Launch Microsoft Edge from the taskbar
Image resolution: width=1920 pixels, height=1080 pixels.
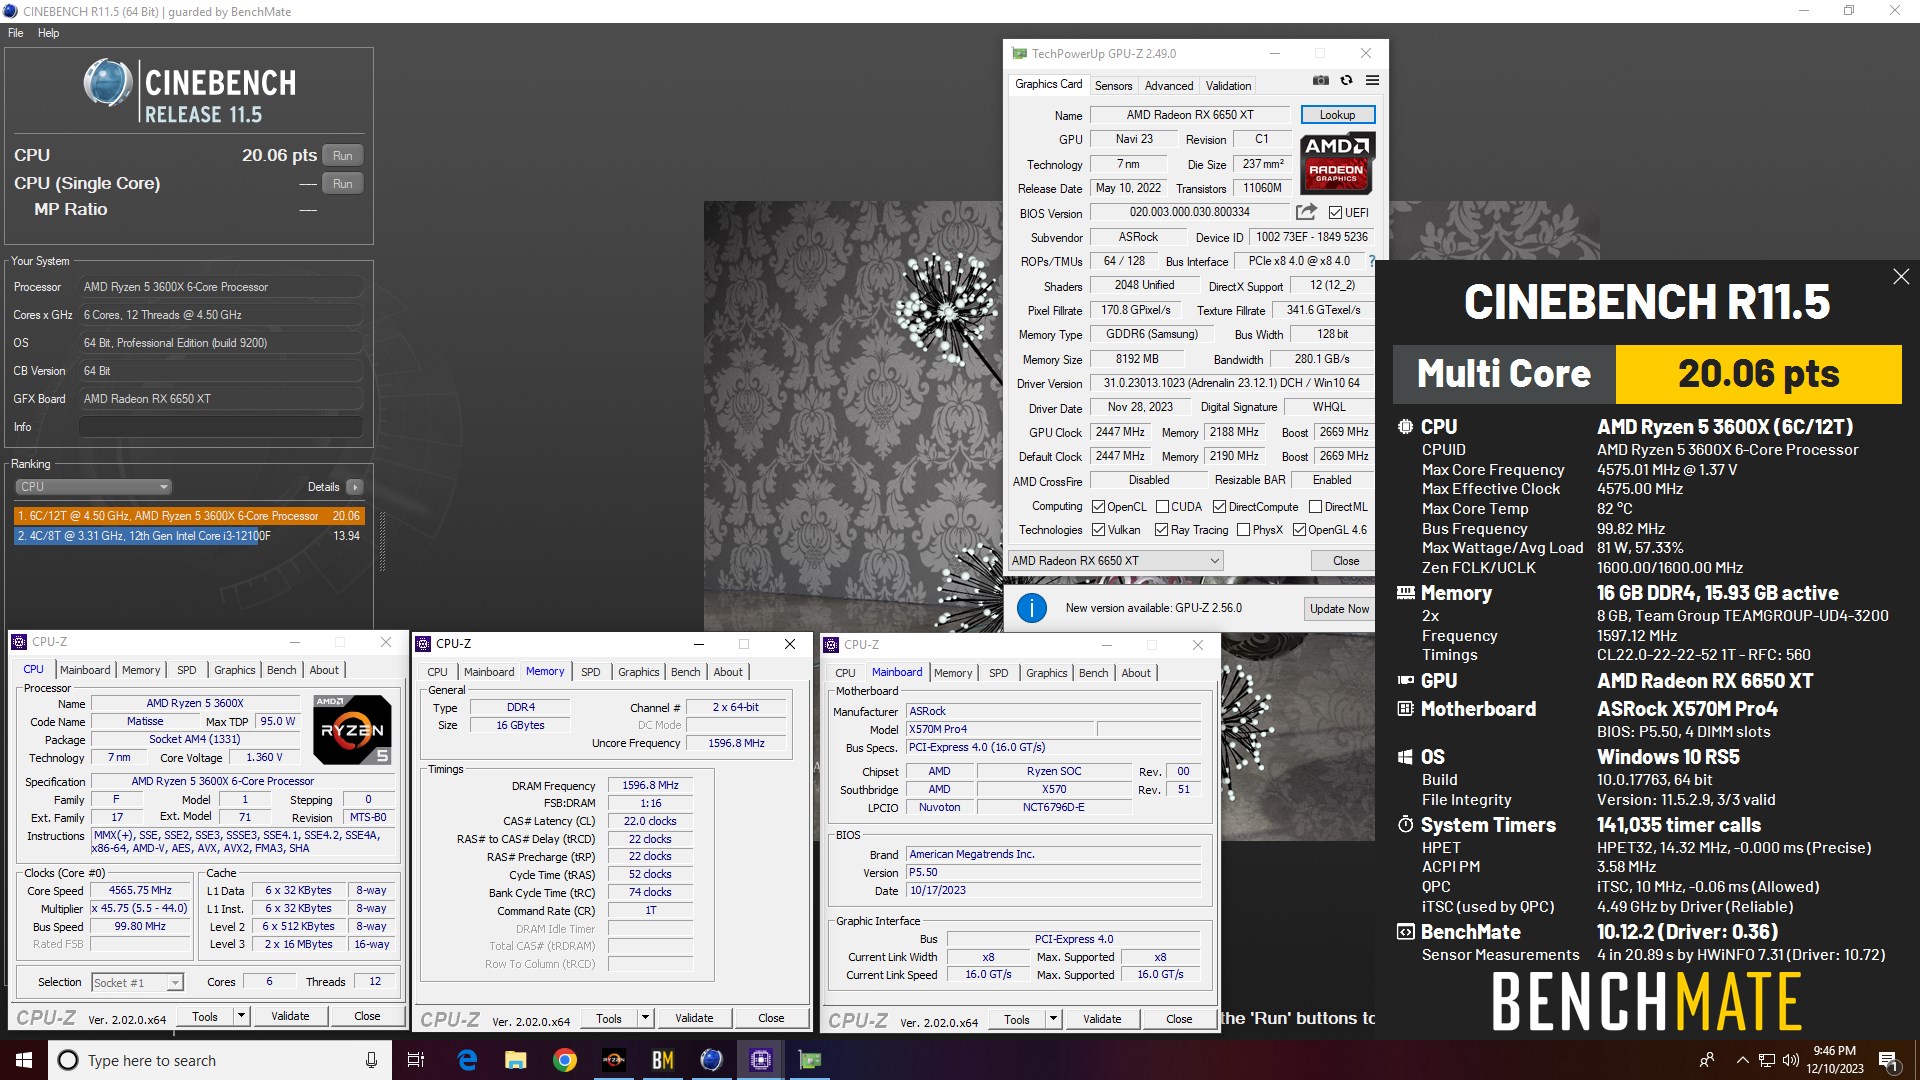467,1060
